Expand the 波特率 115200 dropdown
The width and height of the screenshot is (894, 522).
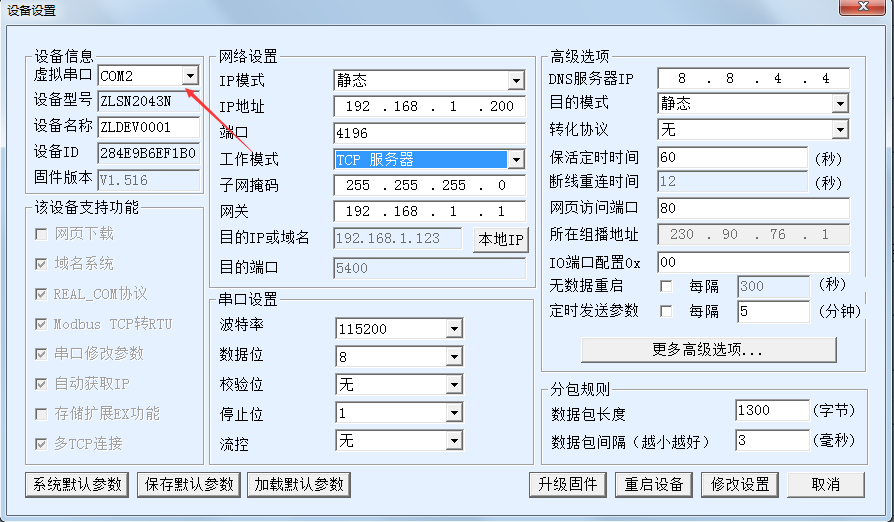[454, 329]
